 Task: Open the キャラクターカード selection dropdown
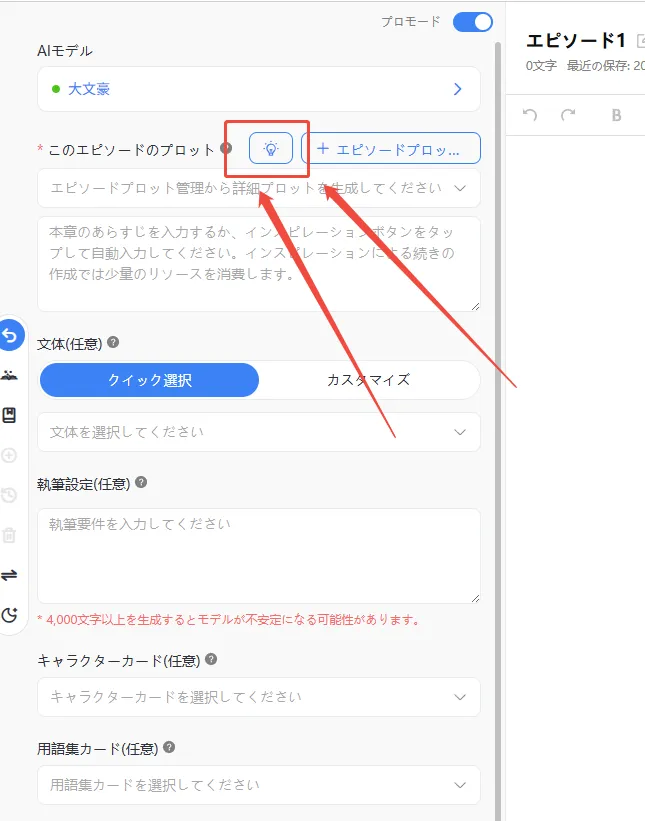click(259, 697)
